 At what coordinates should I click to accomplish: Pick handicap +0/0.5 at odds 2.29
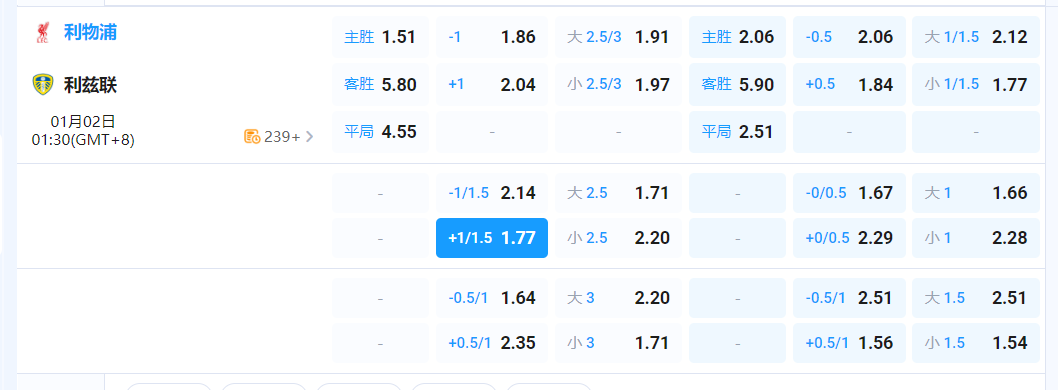(x=849, y=238)
